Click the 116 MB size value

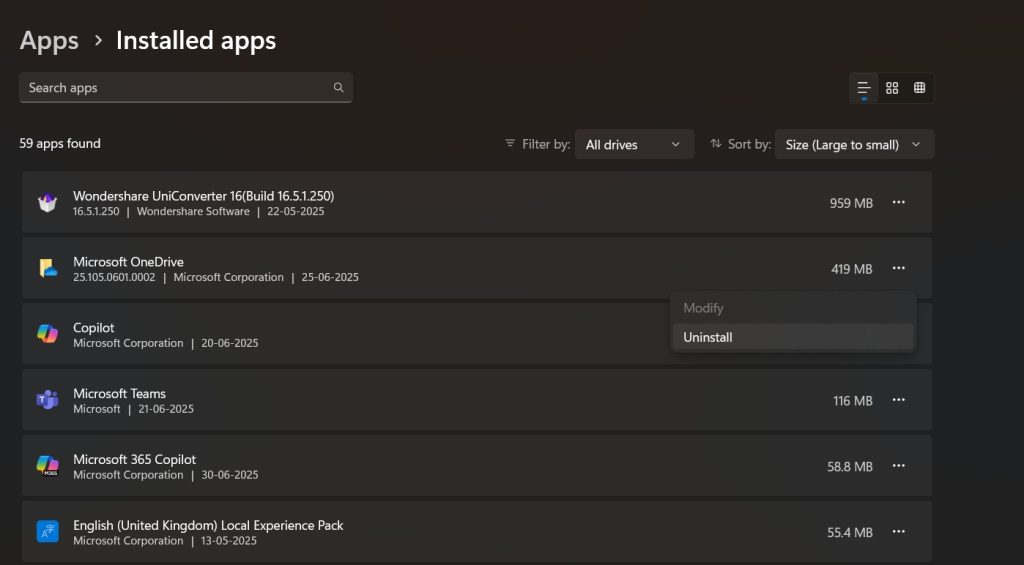coord(853,401)
